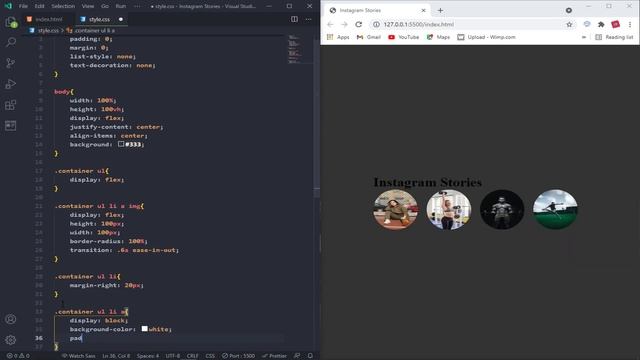Open the Chrome three-dot menu
640x360 pixels.
630,24
